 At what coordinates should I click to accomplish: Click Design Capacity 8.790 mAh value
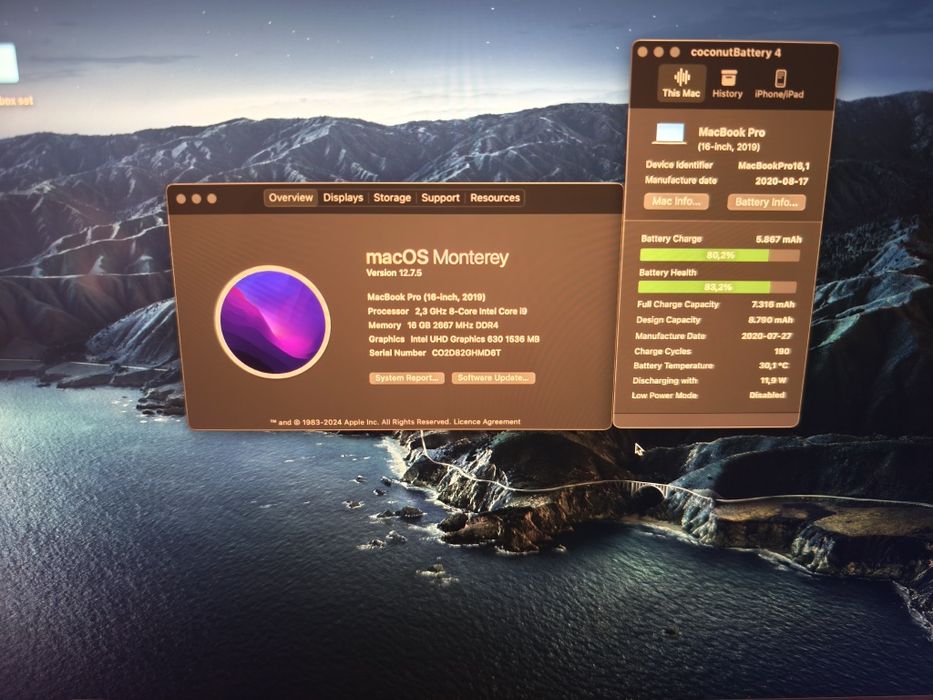click(771, 320)
